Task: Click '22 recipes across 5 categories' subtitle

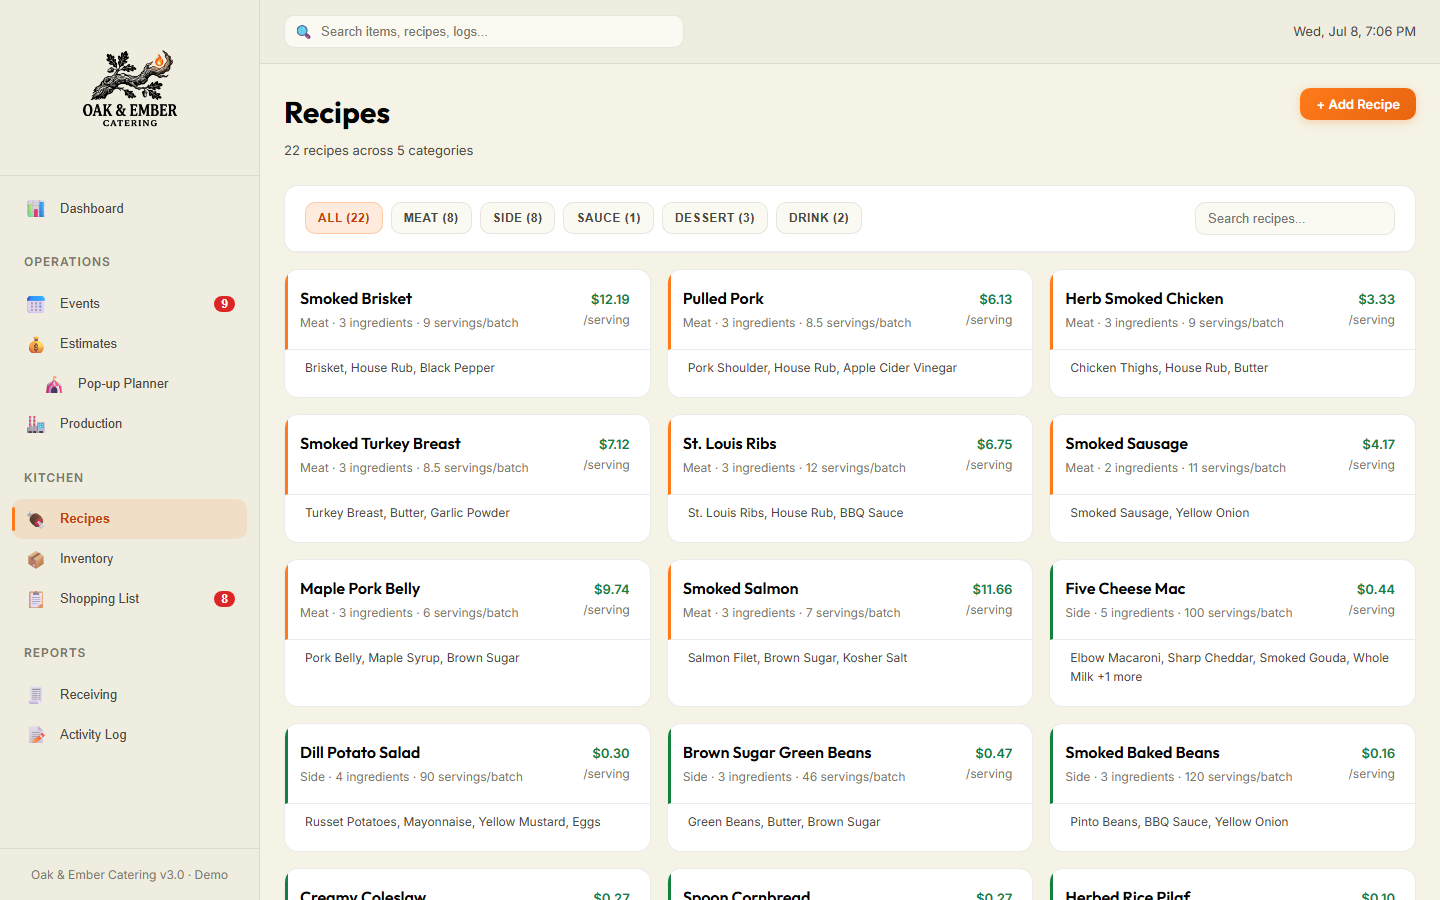Action: point(379,151)
